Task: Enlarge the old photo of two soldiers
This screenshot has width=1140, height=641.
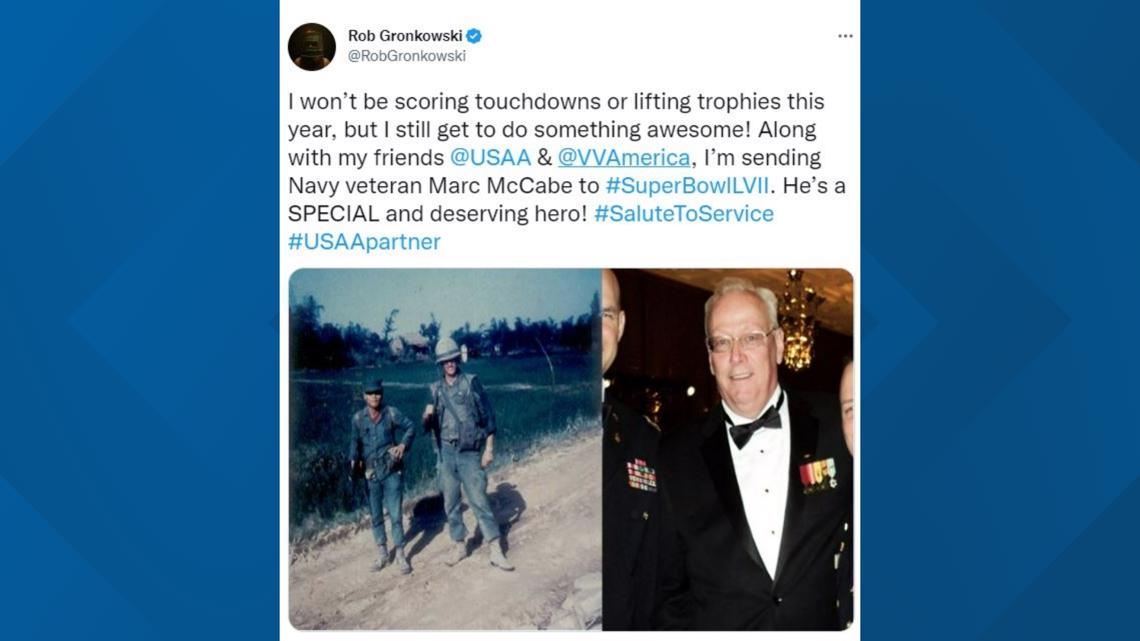Action: (x=445, y=449)
